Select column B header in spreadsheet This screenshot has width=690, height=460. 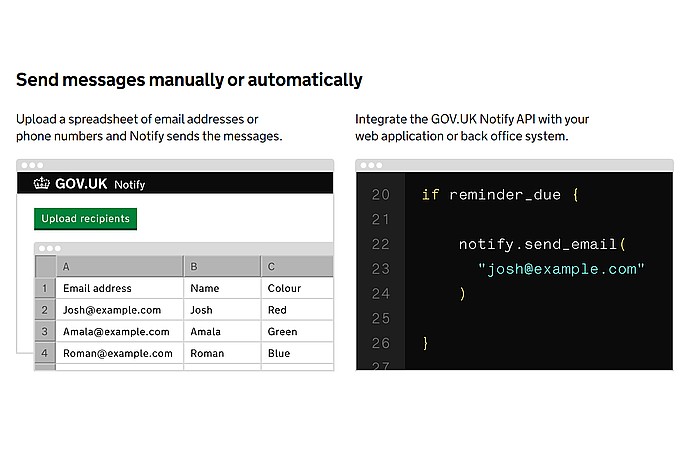[x=222, y=266]
